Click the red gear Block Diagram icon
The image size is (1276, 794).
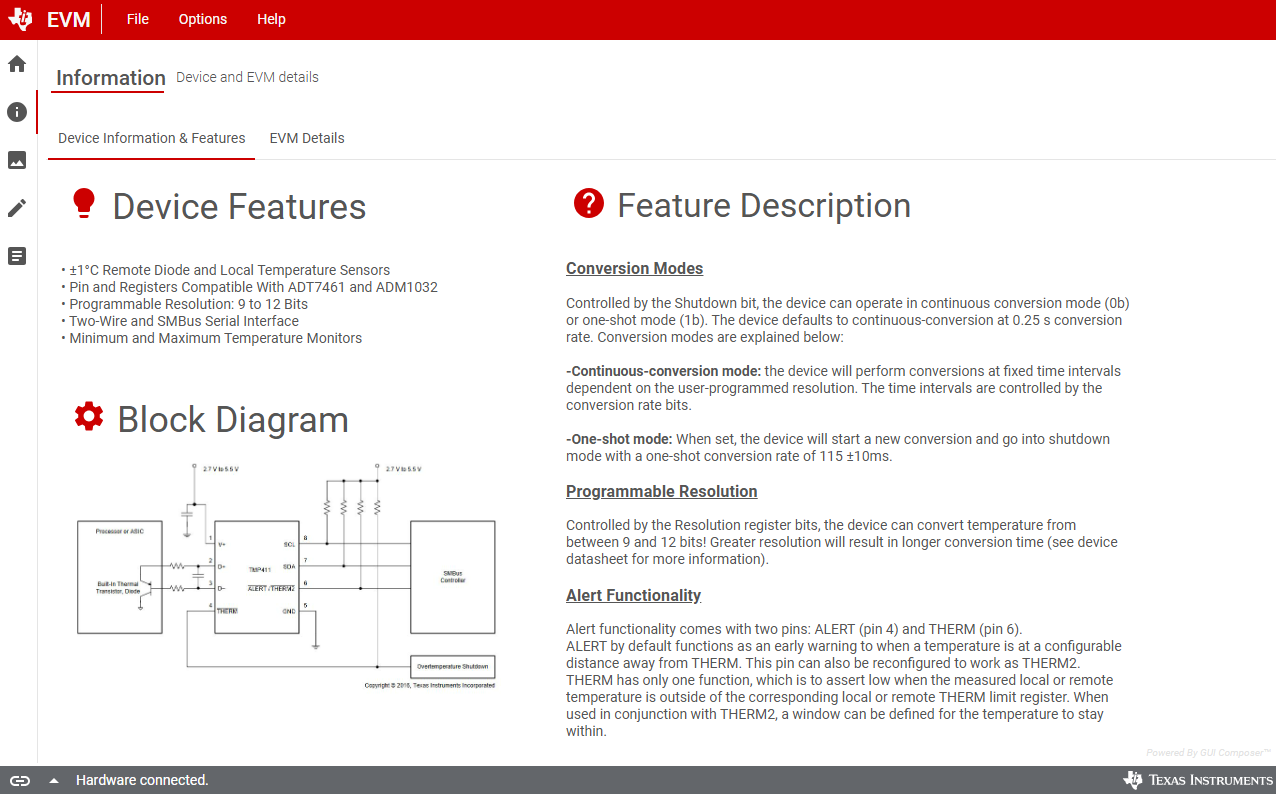[x=89, y=417]
